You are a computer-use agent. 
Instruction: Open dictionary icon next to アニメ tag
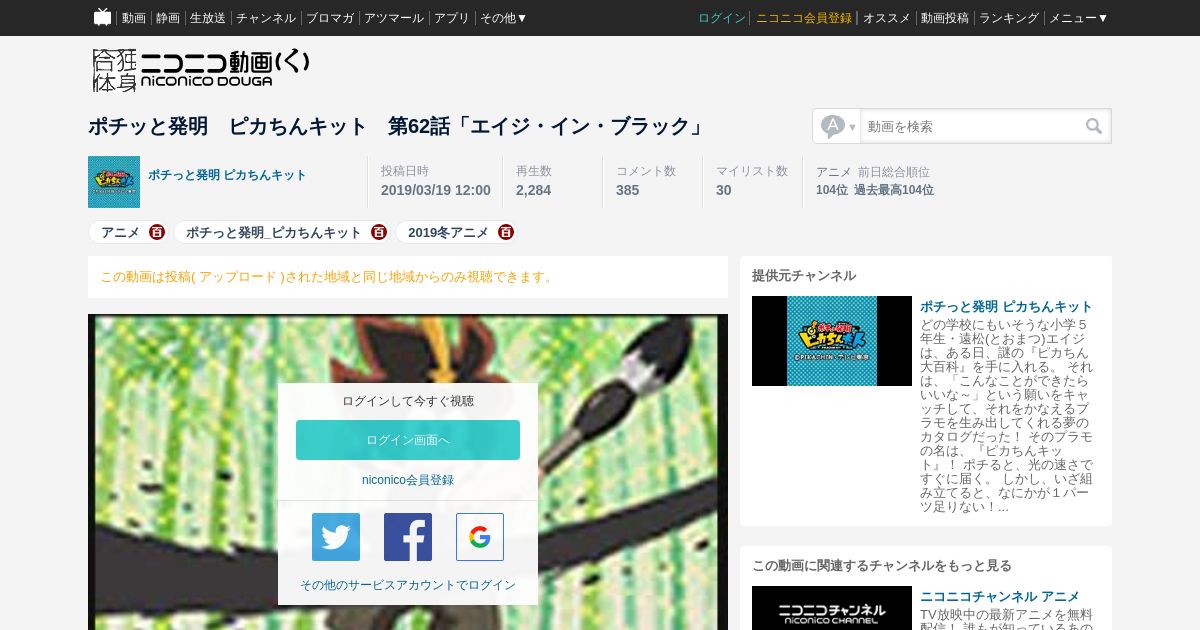[157, 232]
